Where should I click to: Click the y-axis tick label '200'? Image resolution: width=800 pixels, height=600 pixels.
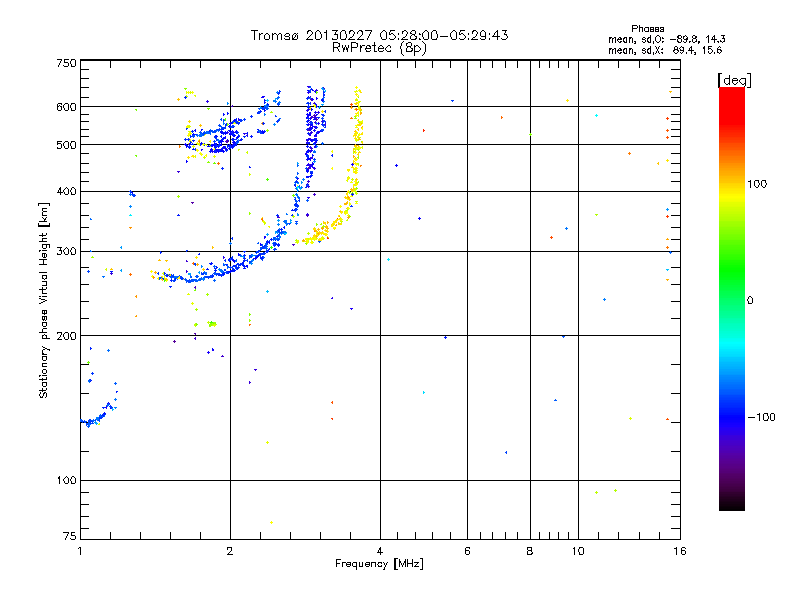point(66,336)
